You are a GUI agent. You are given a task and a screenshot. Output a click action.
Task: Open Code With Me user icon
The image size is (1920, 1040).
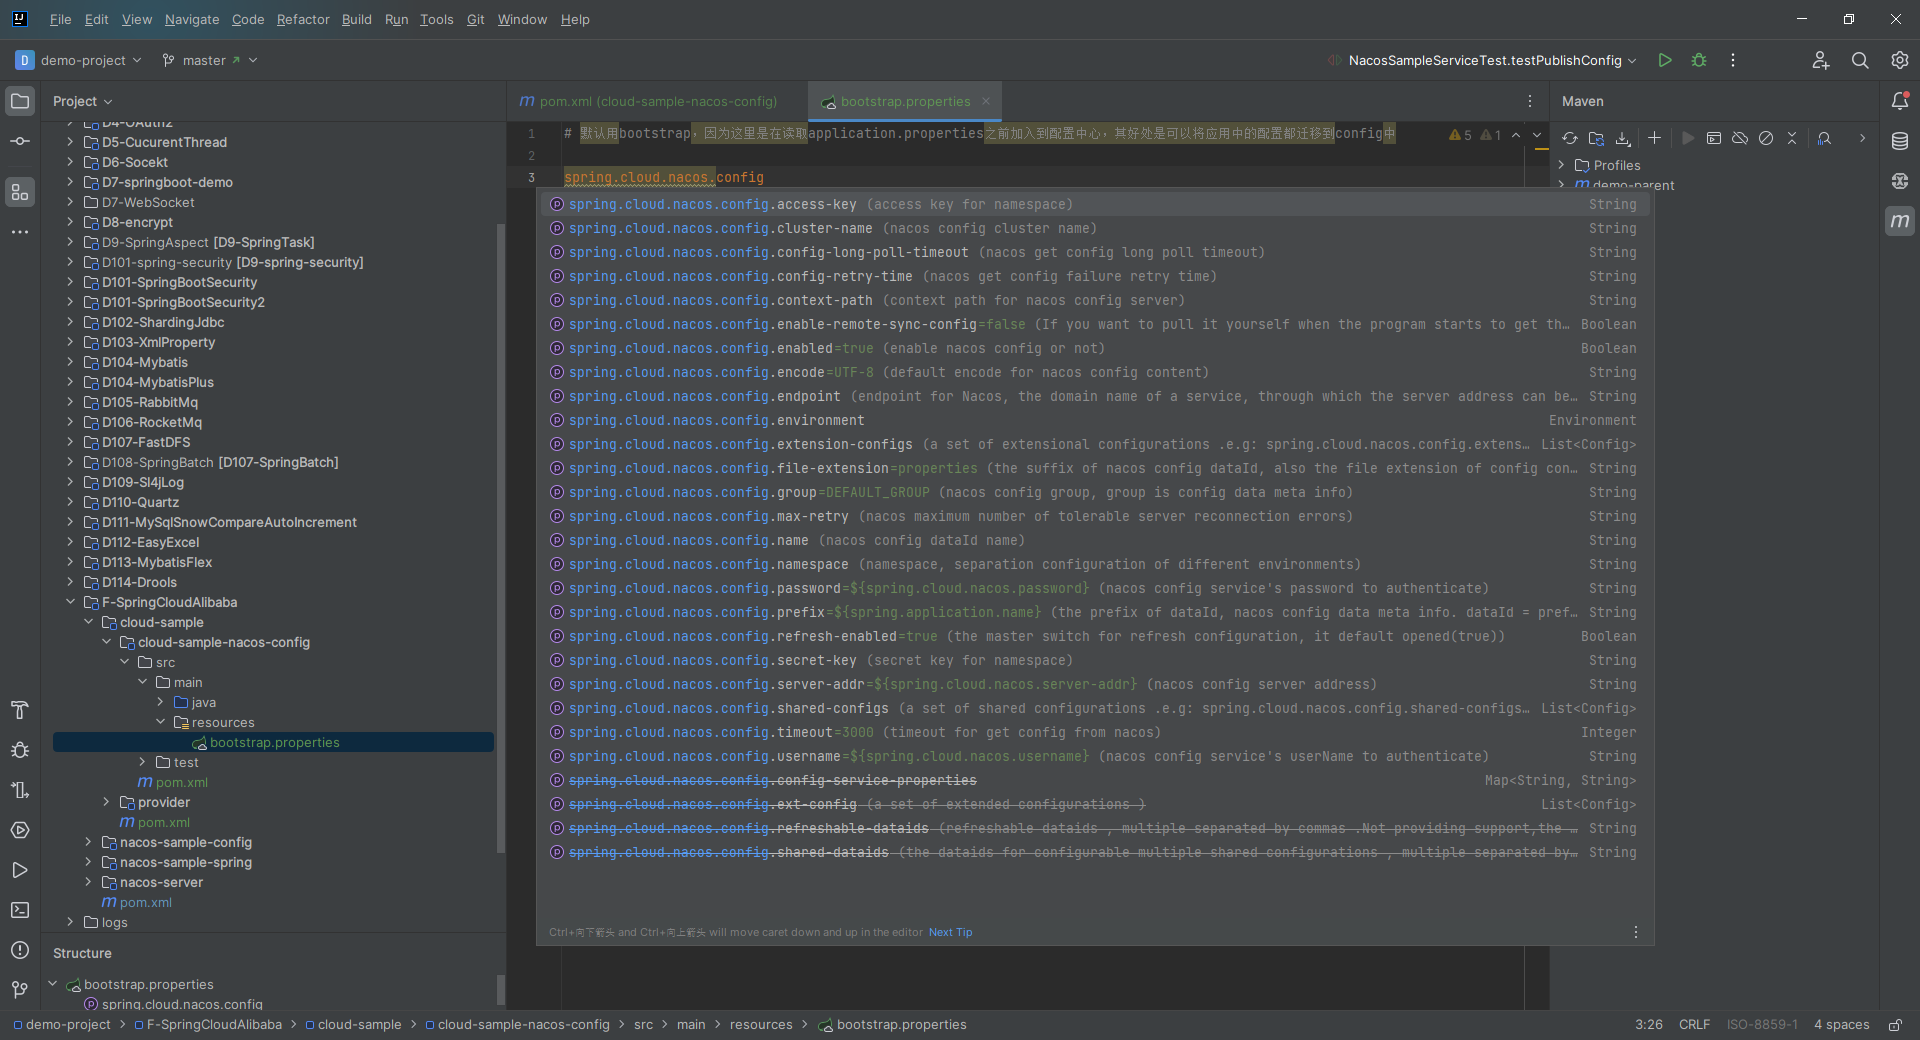click(x=1821, y=60)
